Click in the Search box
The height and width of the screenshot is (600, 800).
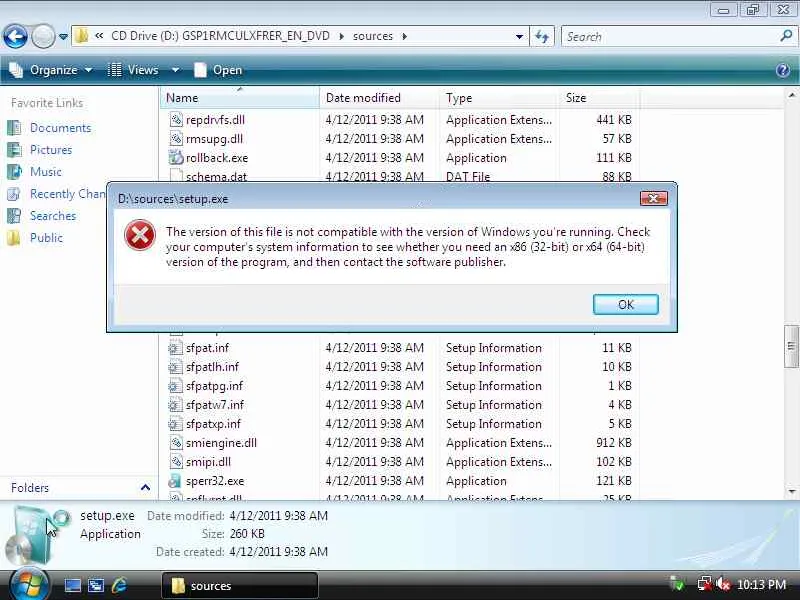(669, 37)
